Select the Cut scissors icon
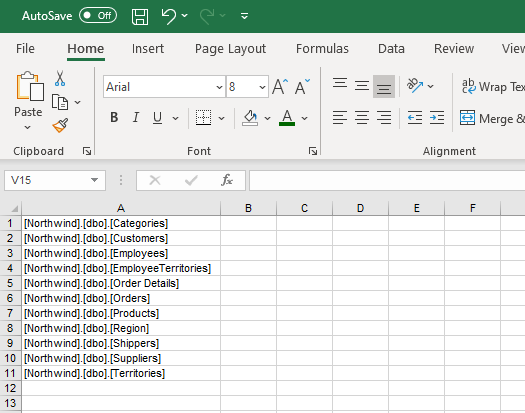The image size is (525, 413). (60, 78)
